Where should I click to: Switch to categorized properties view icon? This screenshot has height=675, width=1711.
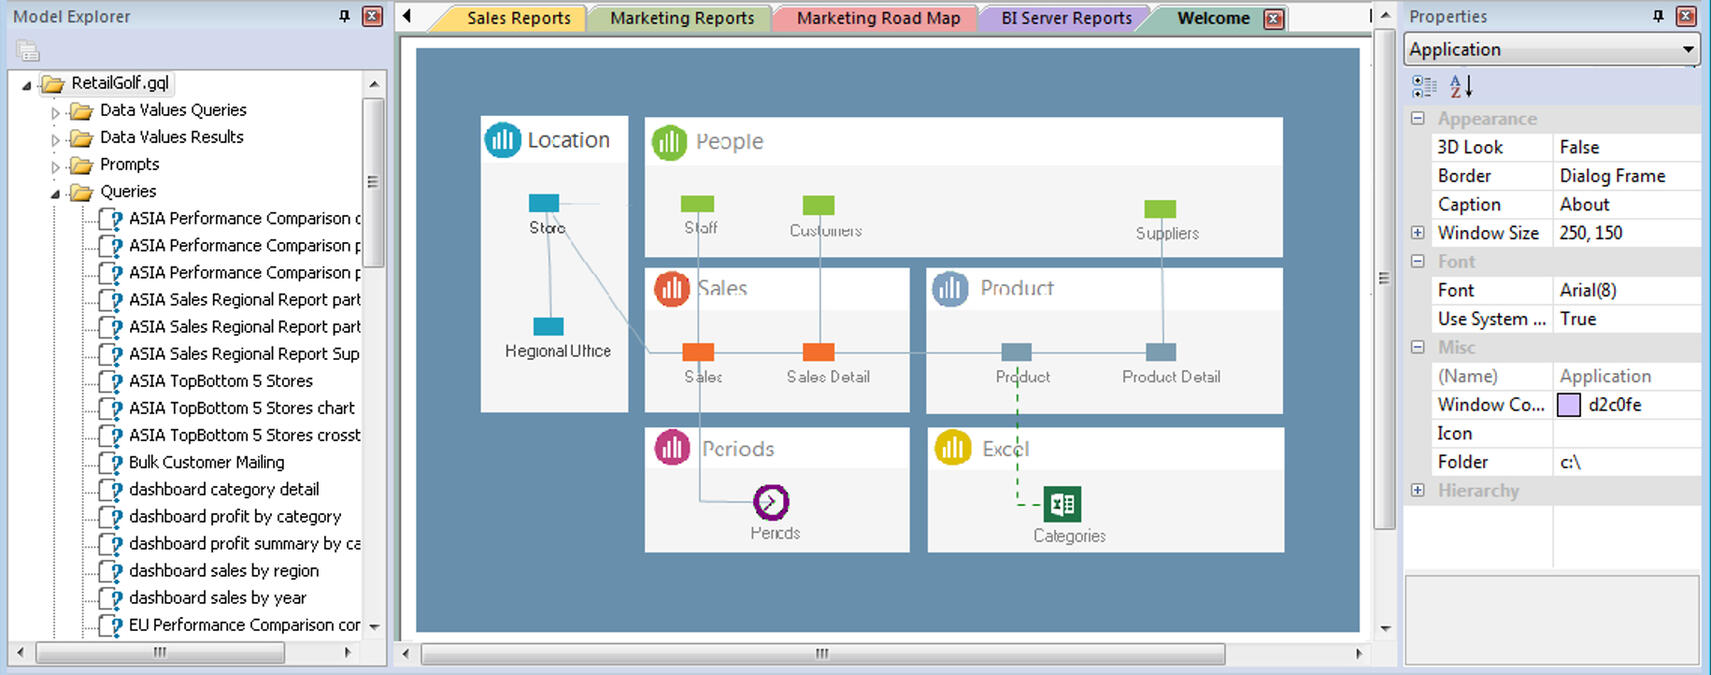[1424, 87]
